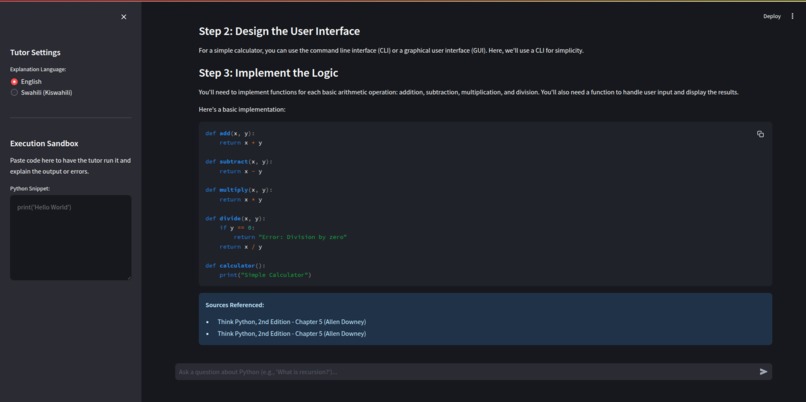Click the def calculator() code line

[x=235, y=266]
